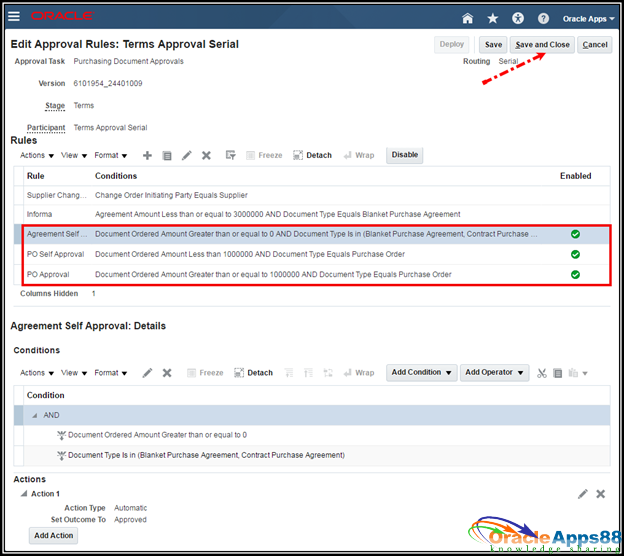Click the Copy icon beside scissors
624x556 pixels.
(x=558, y=373)
